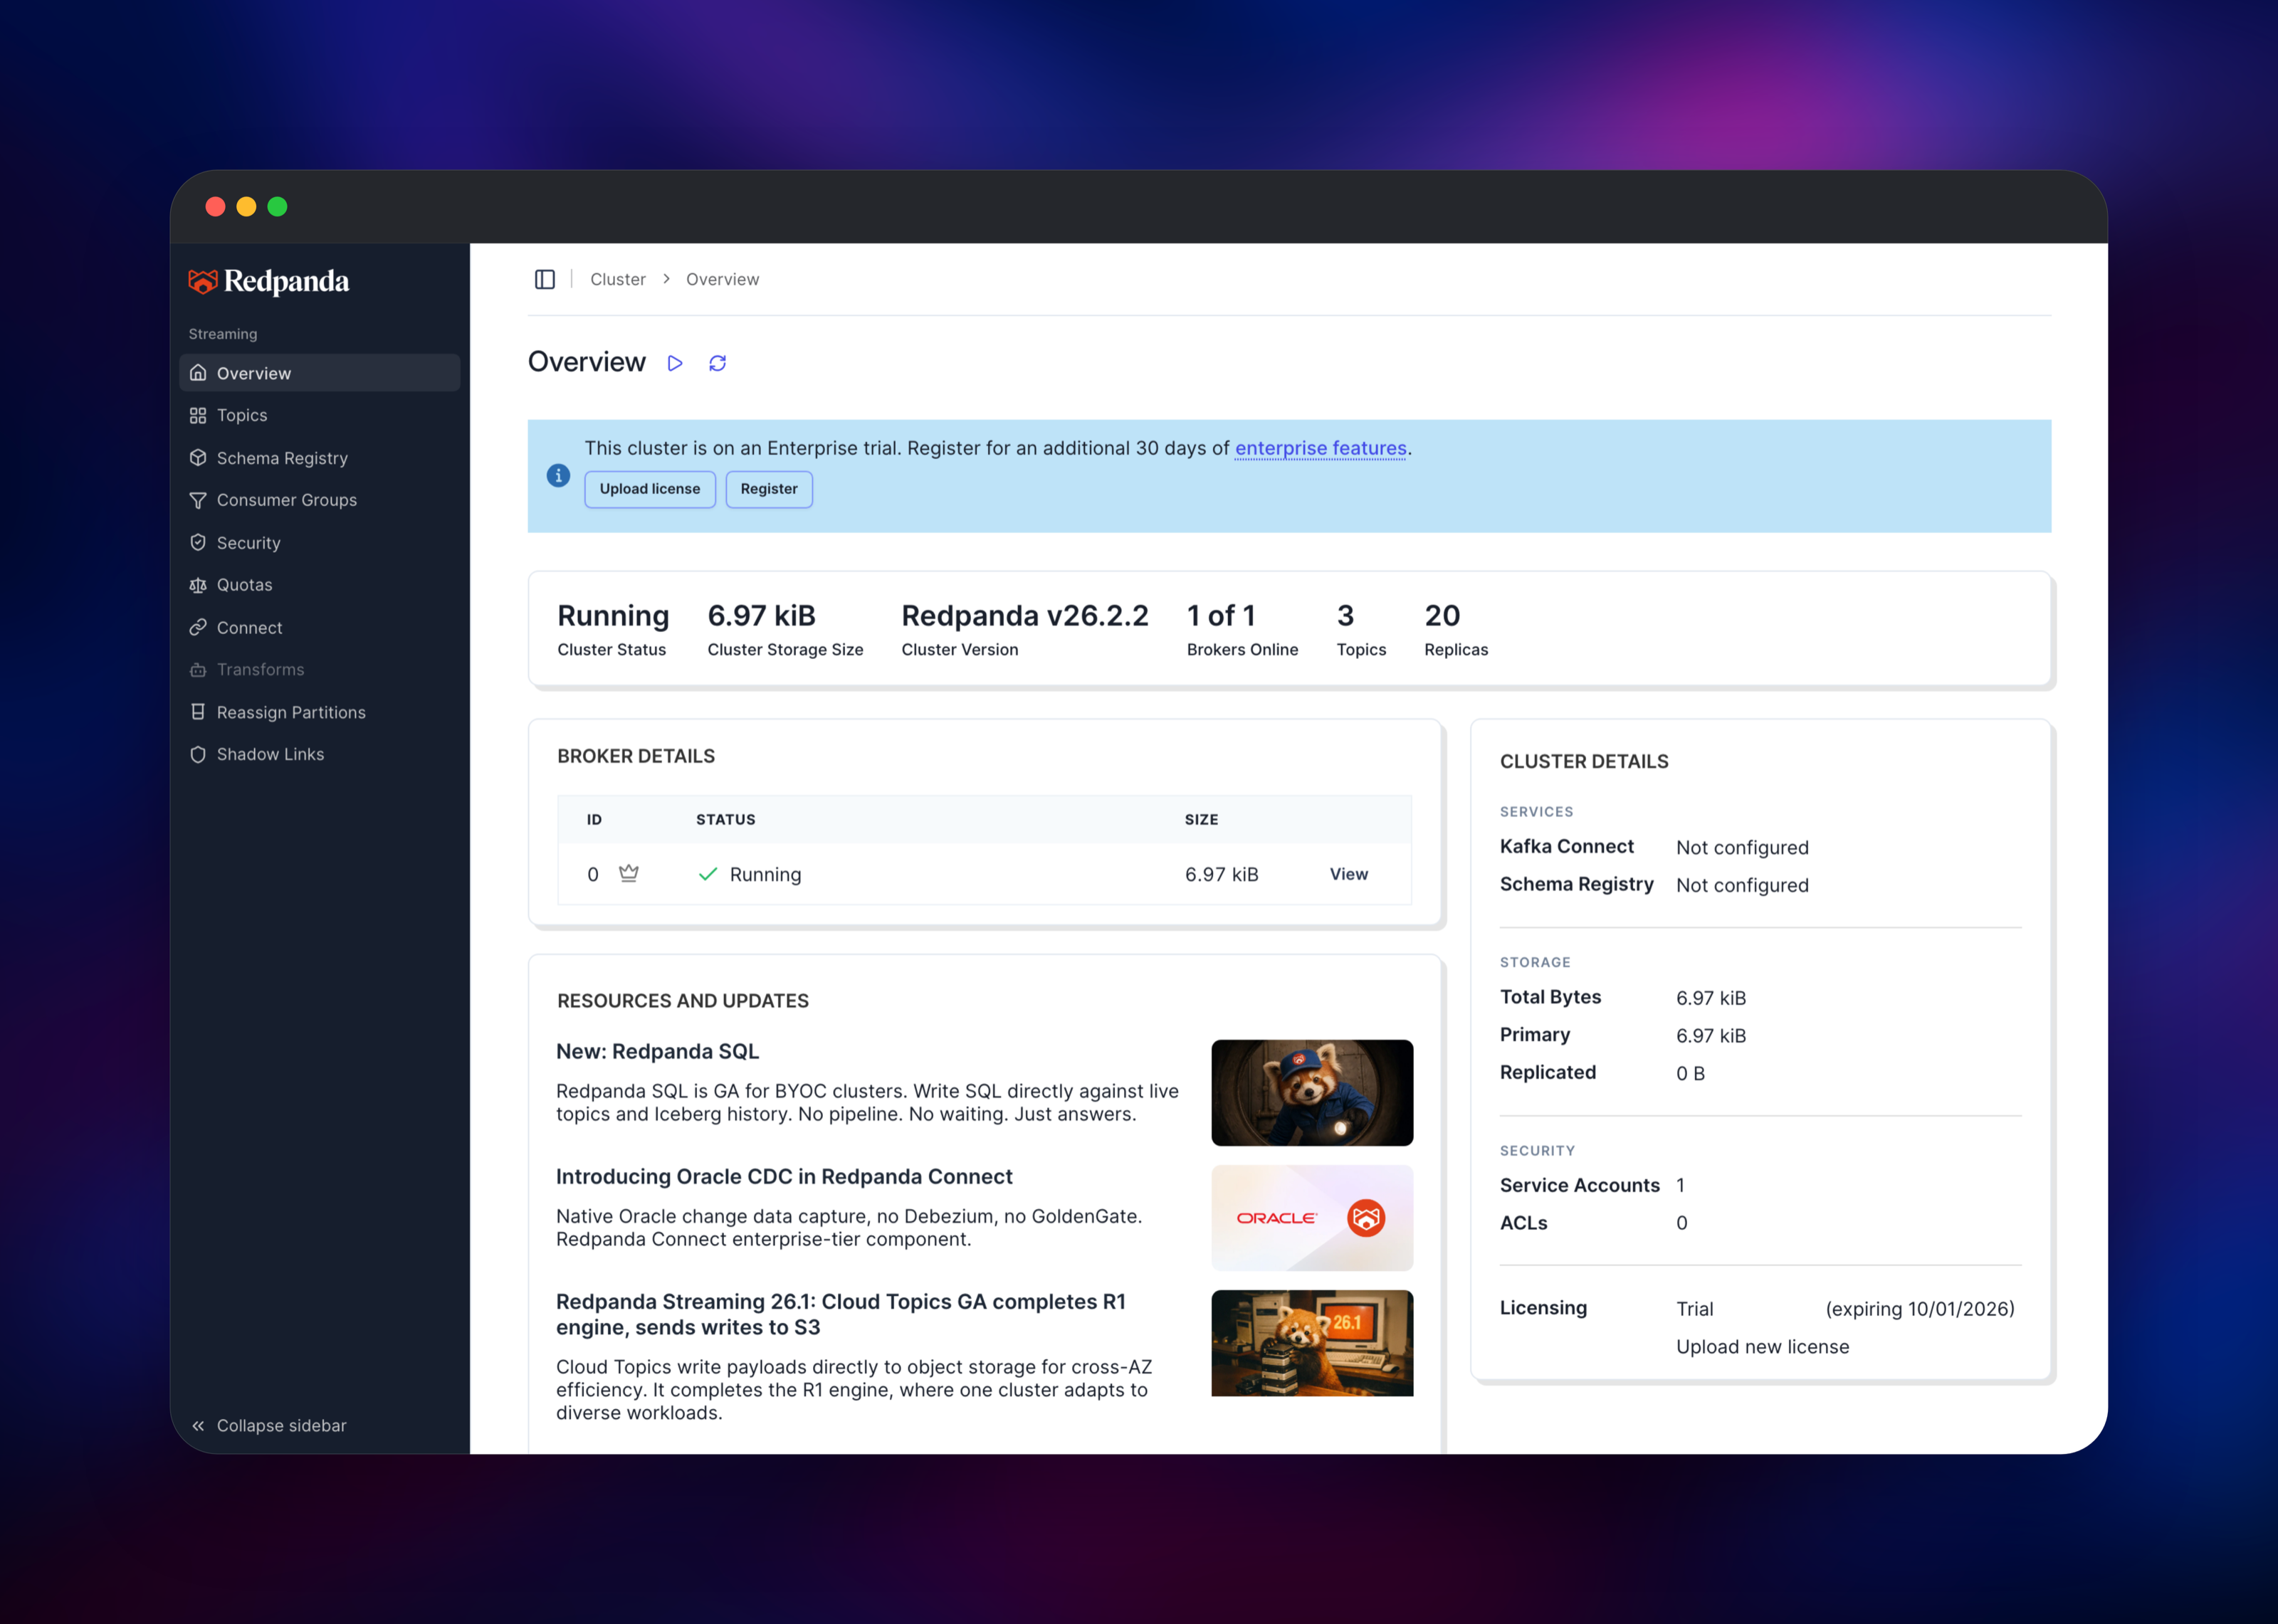Click the play icon next to Overview
The height and width of the screenshot is (1624, 2278).
click(675, 363)
